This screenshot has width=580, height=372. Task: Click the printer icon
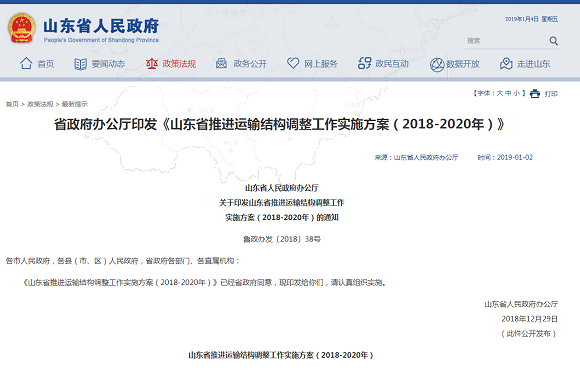pyautogui.click(x=535, y=94)
